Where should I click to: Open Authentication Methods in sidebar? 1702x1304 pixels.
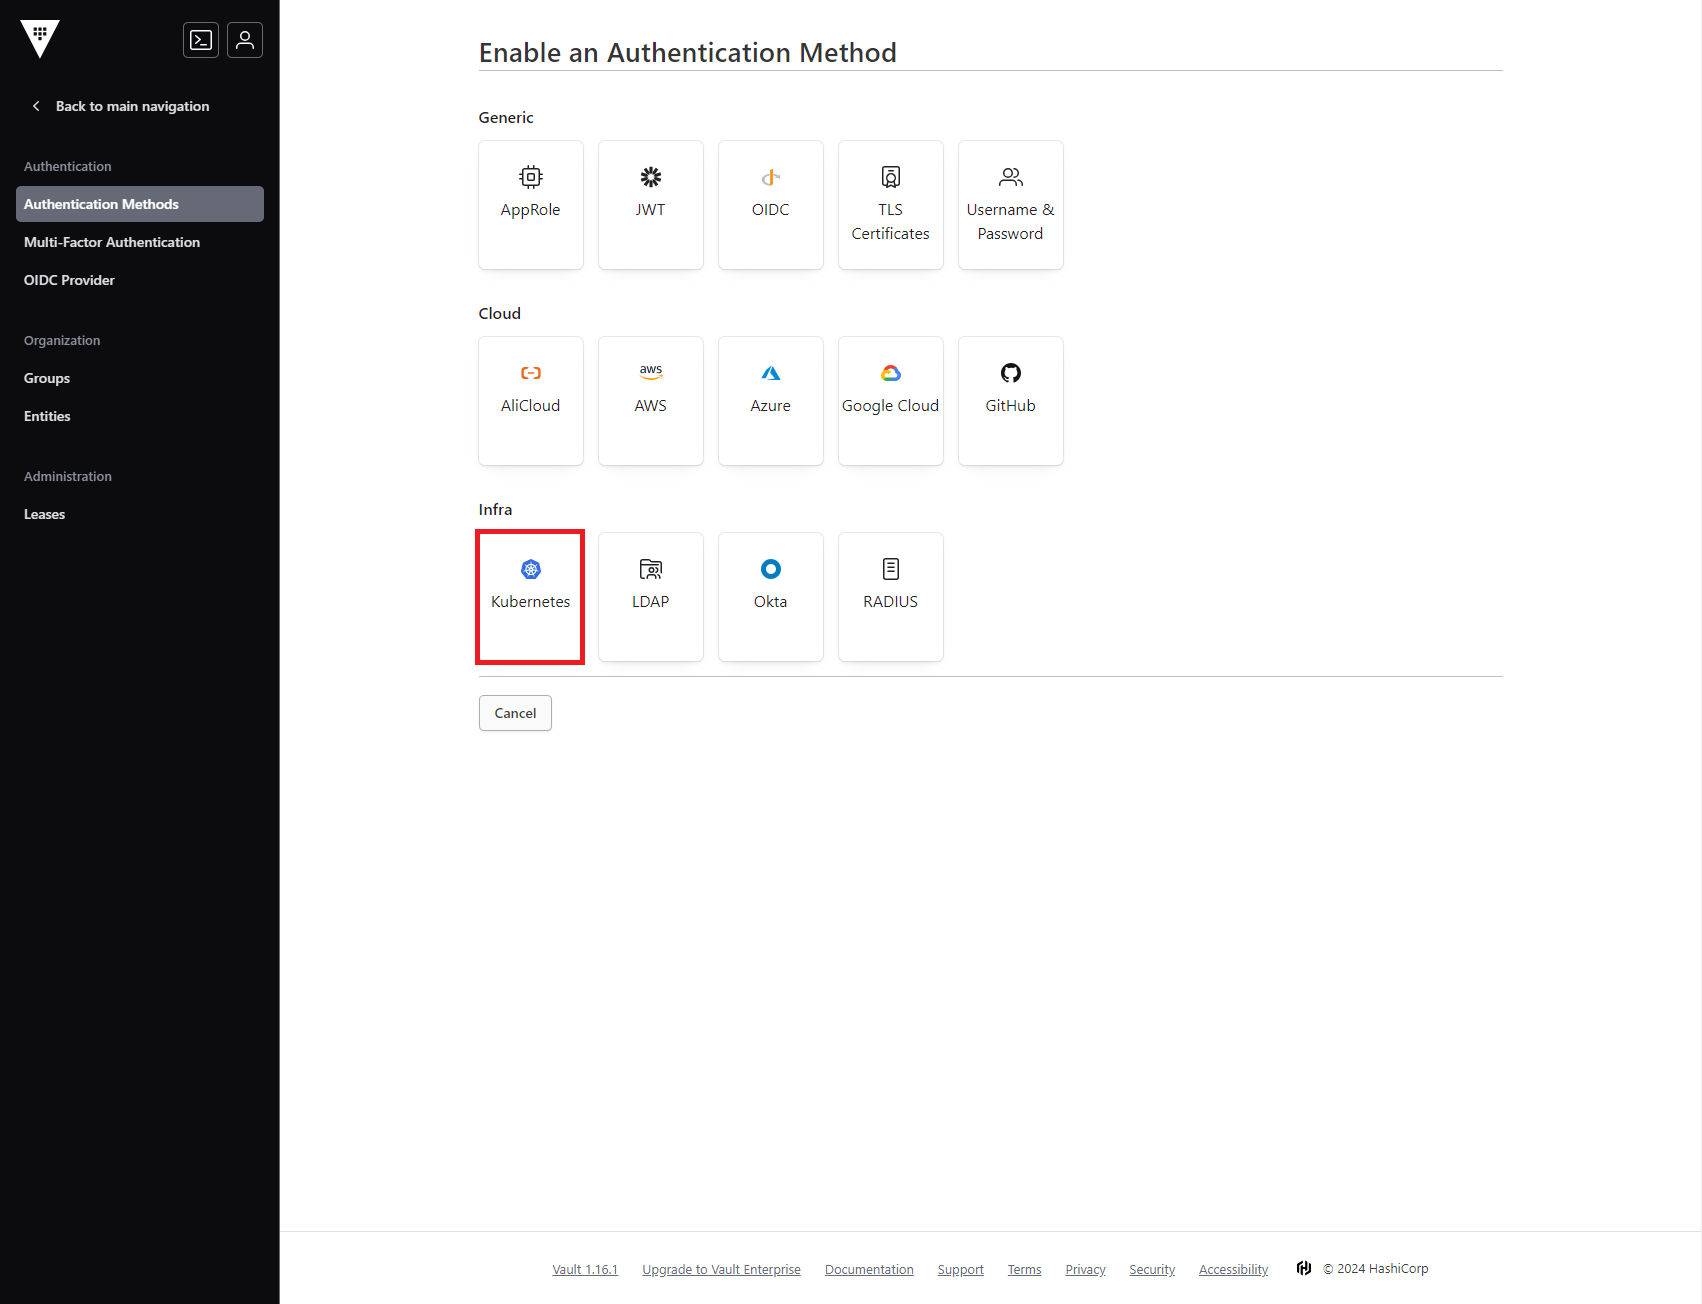pyautogui.click(x=140, y=204)
